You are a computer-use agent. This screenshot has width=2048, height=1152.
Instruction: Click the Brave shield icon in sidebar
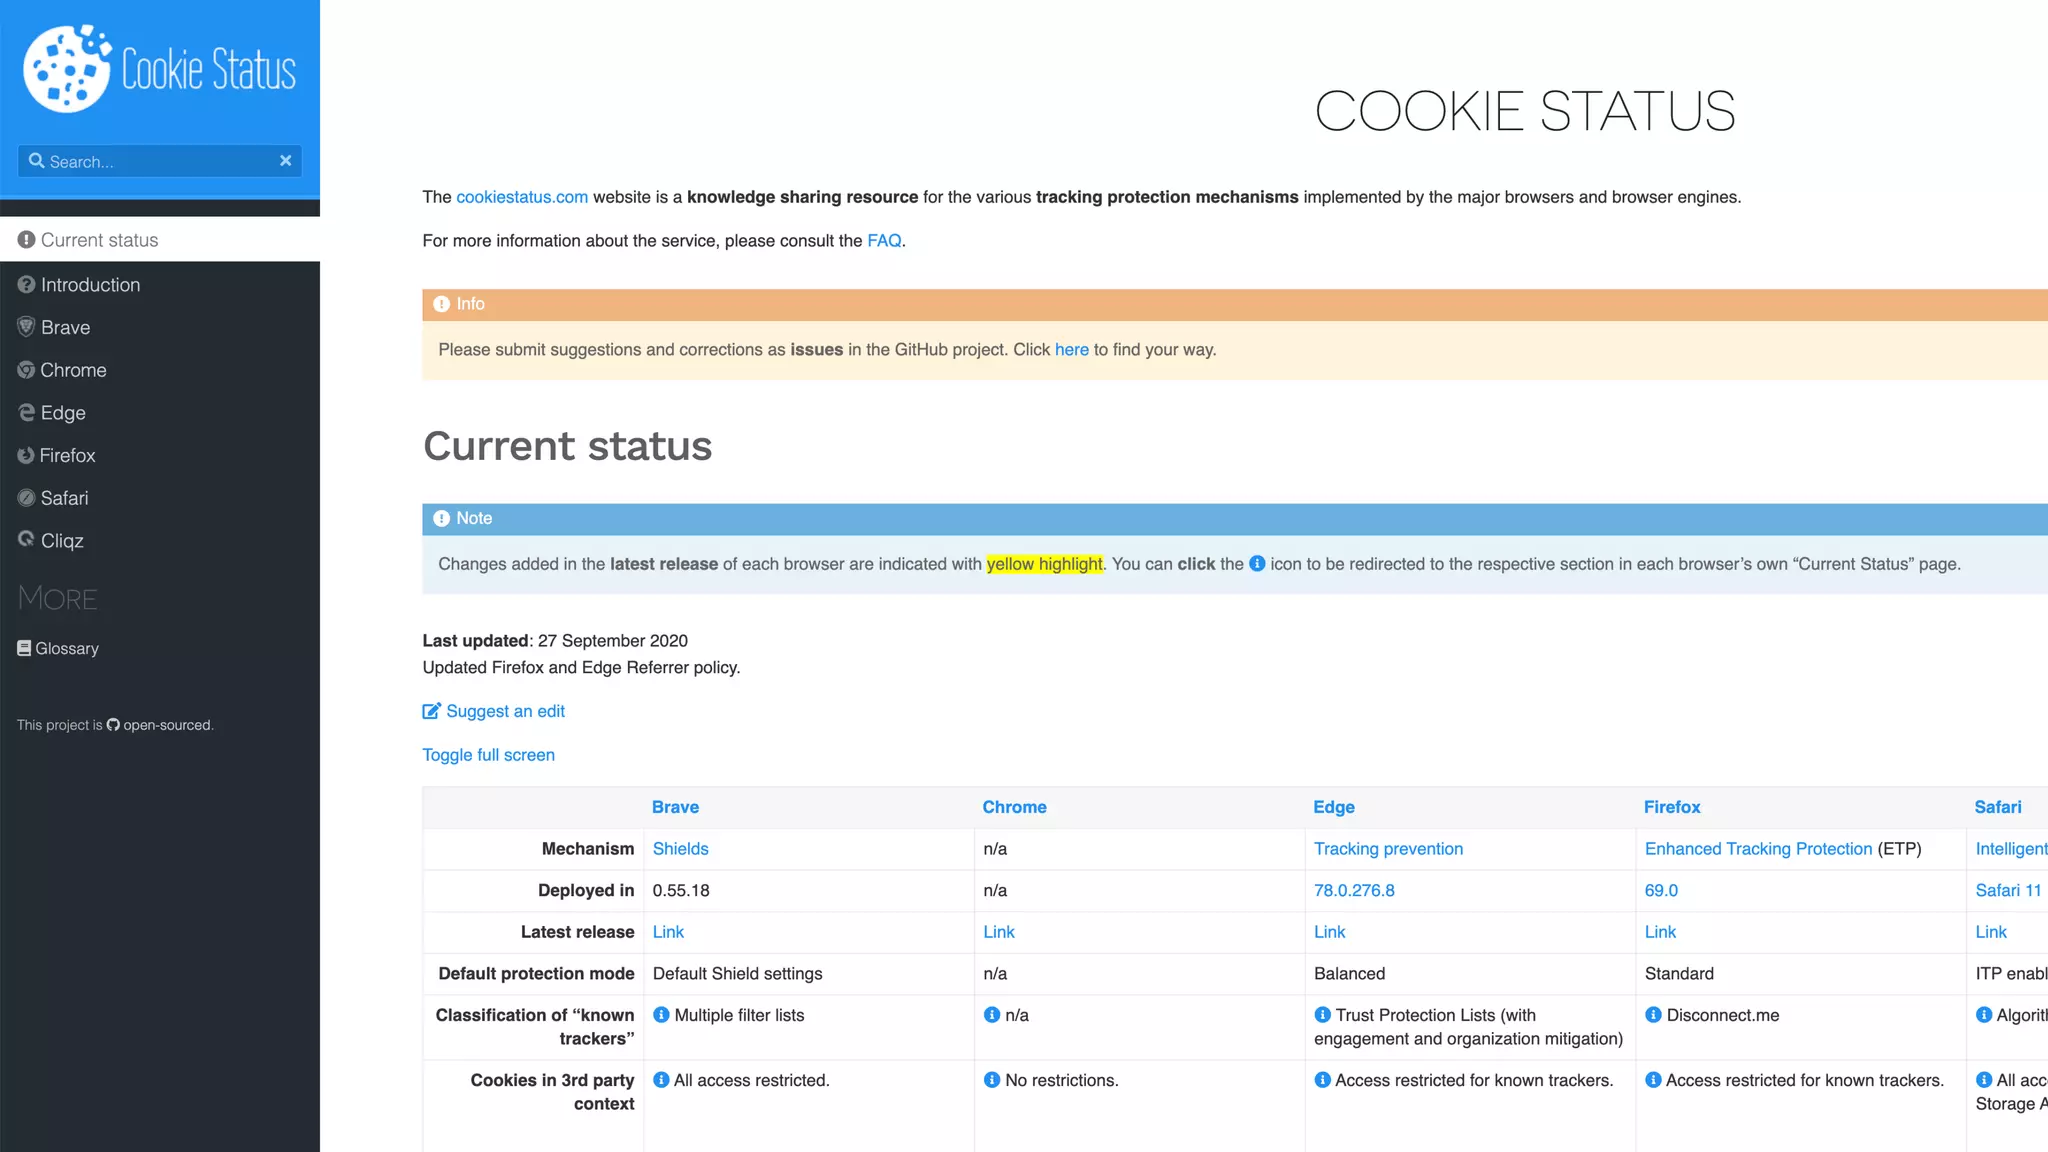pos(26,327)
